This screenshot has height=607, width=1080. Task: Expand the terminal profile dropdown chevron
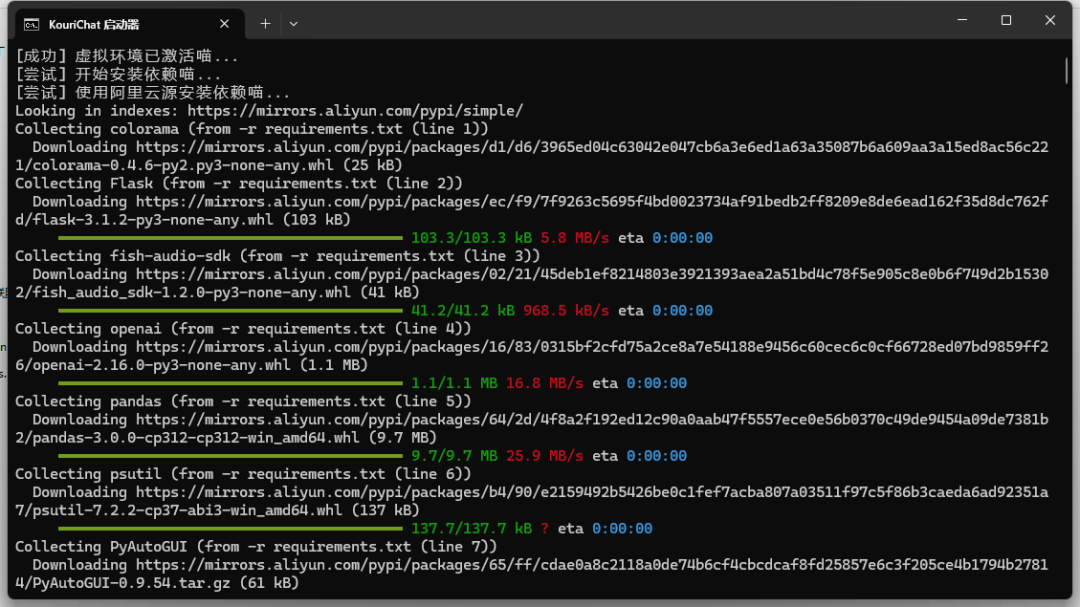tap(293, 24)
